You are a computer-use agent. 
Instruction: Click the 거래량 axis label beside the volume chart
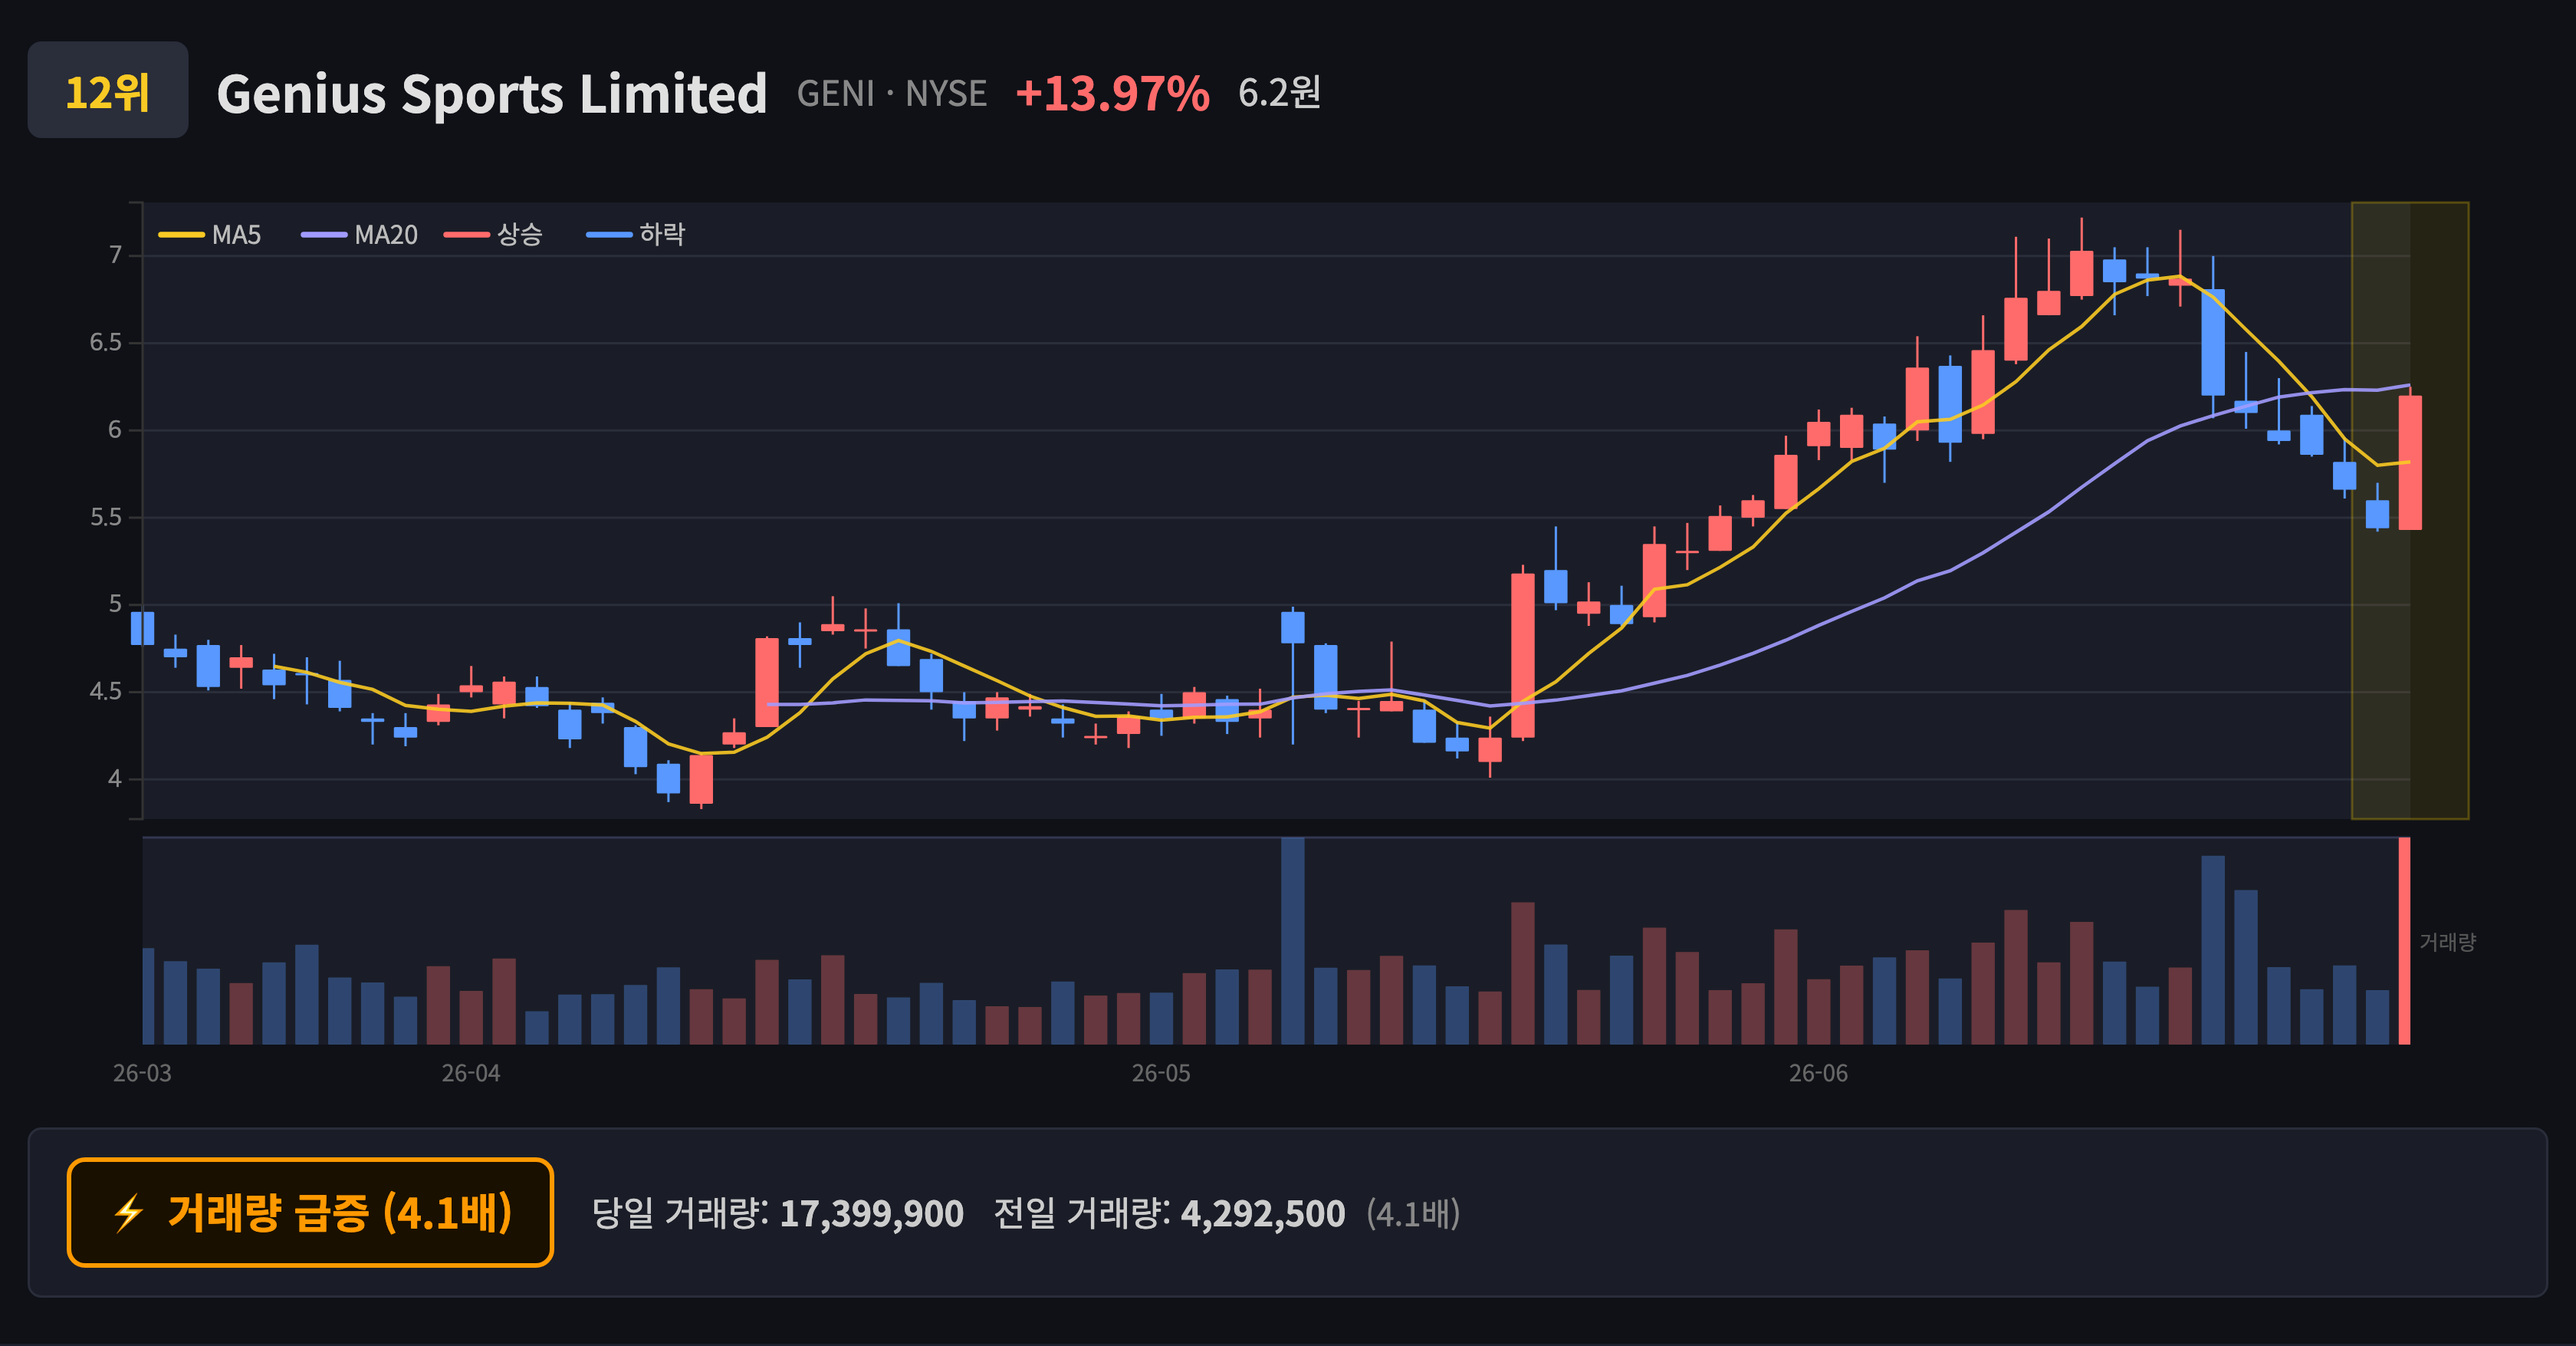2447,942
